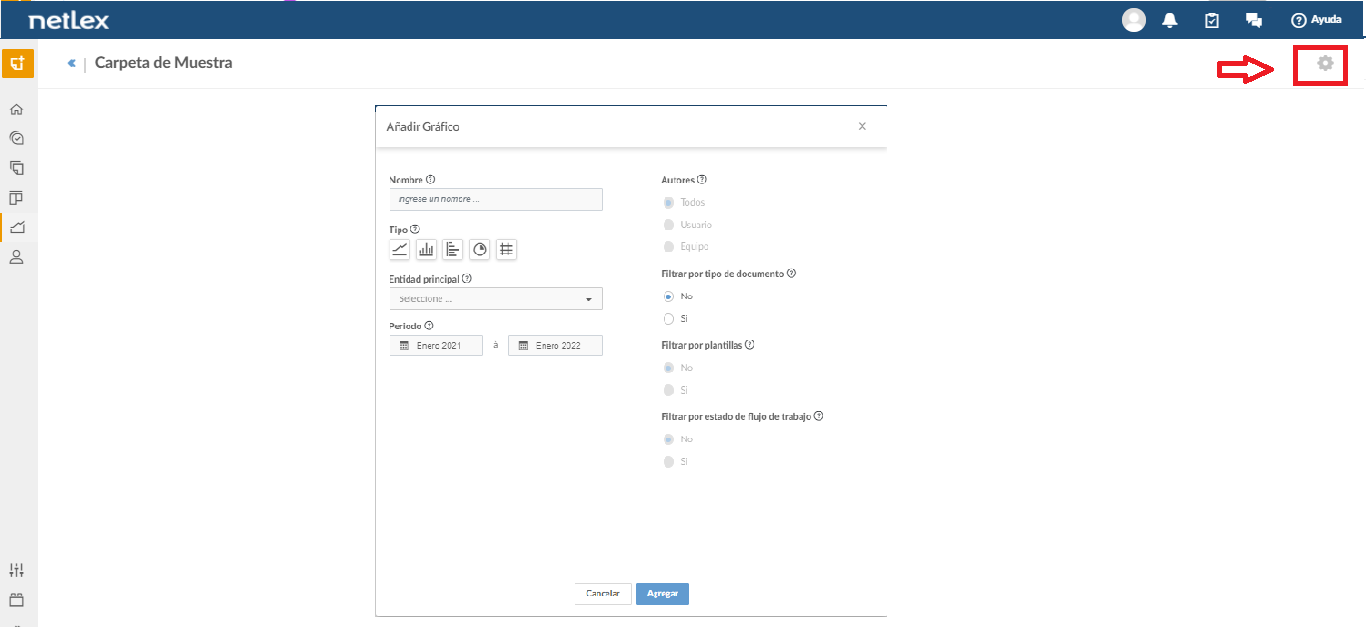The width and height of the screenshot is (1366, 627).
Task: Open the charts icon in sidebar
Action: (16, 228)
